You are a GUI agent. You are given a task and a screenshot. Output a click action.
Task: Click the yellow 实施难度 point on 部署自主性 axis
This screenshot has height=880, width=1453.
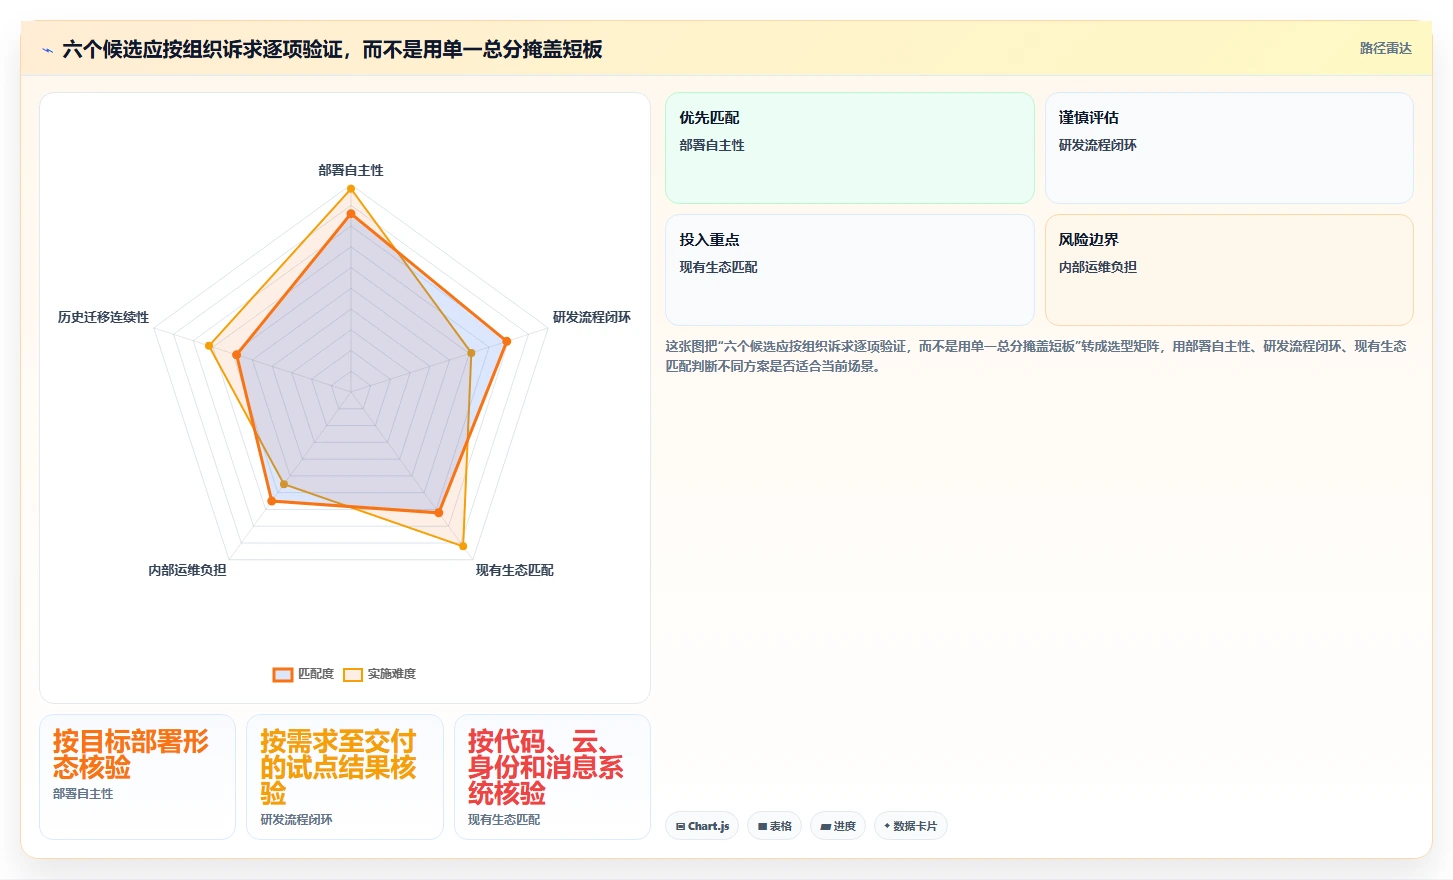[351, 188]
